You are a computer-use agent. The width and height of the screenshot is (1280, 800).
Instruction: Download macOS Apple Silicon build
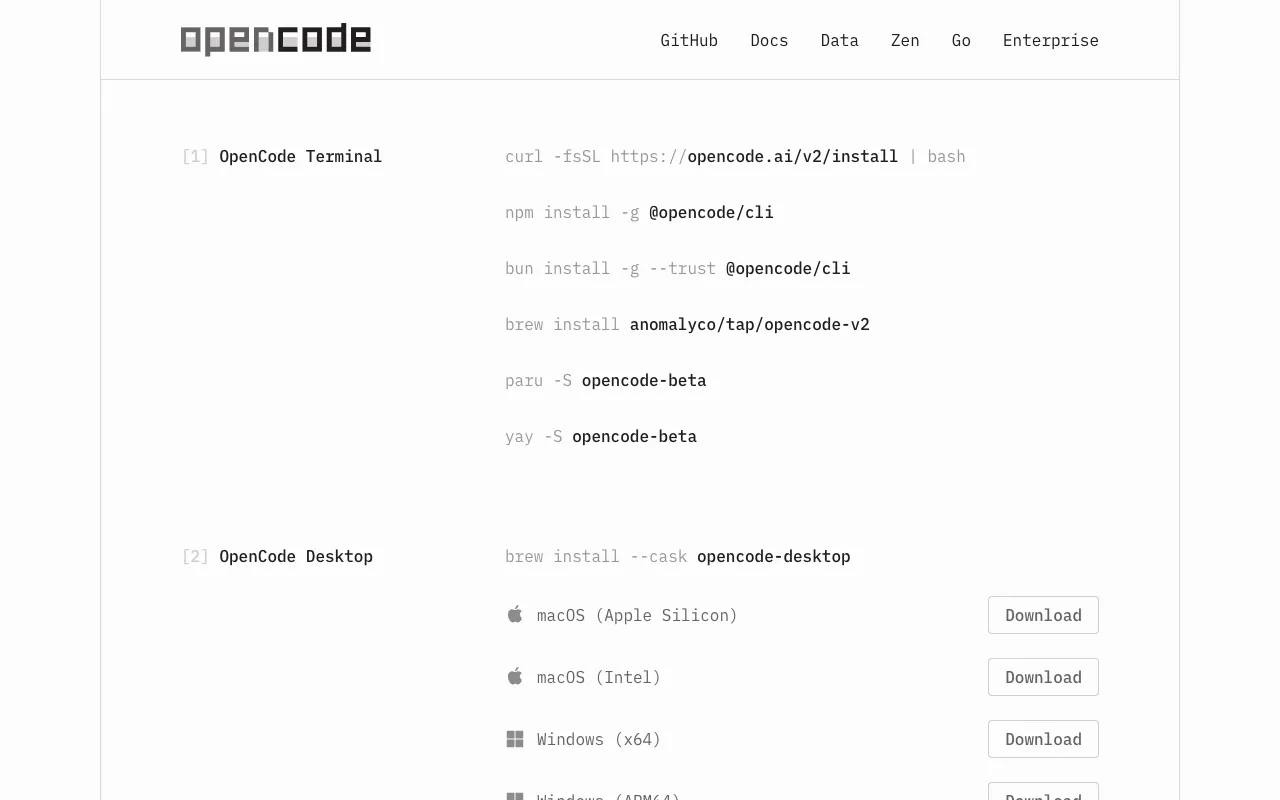tap(1043, 615)
